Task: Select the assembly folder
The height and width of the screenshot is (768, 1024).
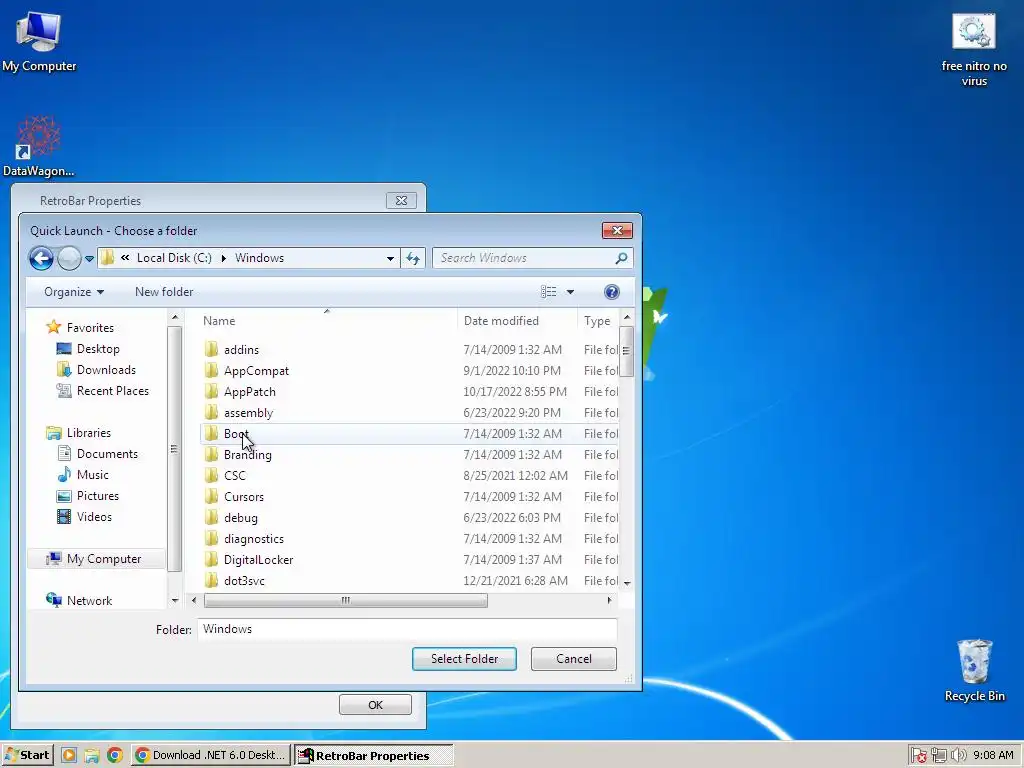Action: [248, 413]
